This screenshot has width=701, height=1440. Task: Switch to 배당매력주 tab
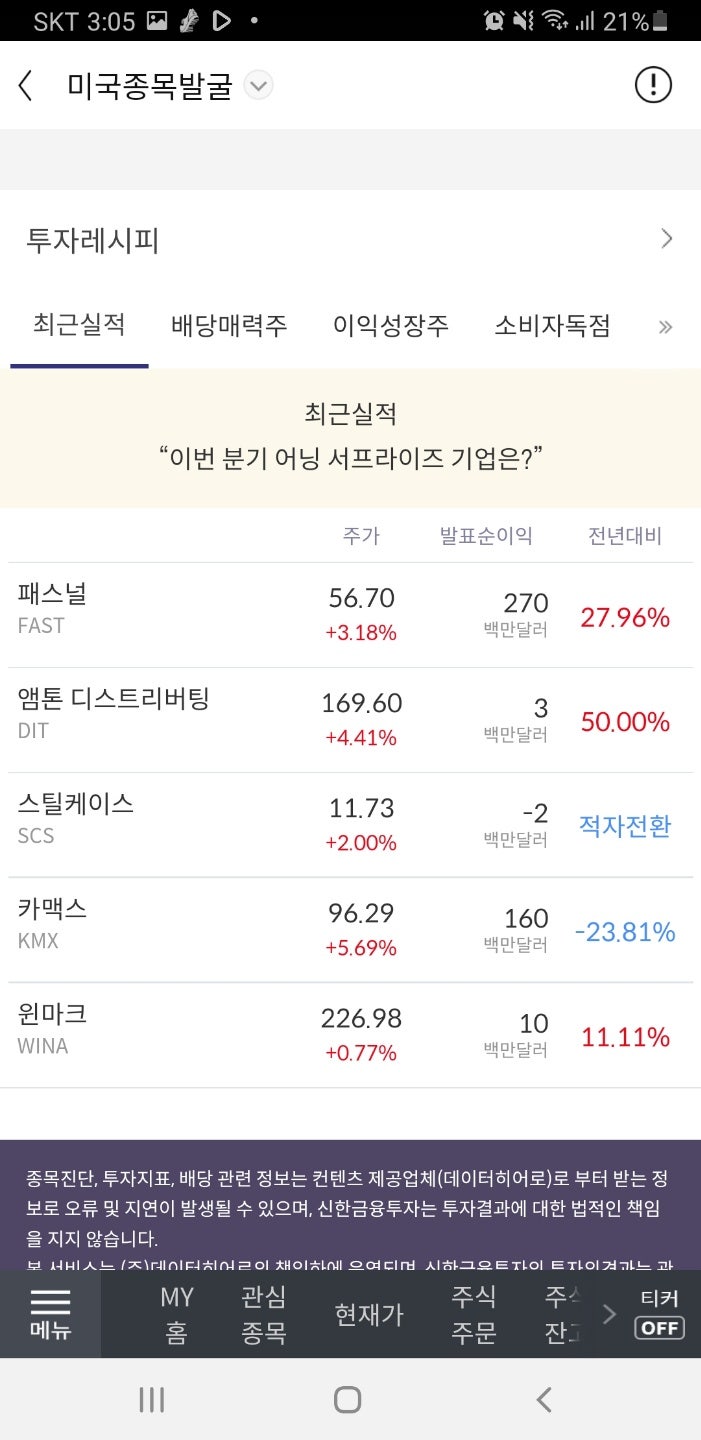pyautogui.click(x=229, y=326)
